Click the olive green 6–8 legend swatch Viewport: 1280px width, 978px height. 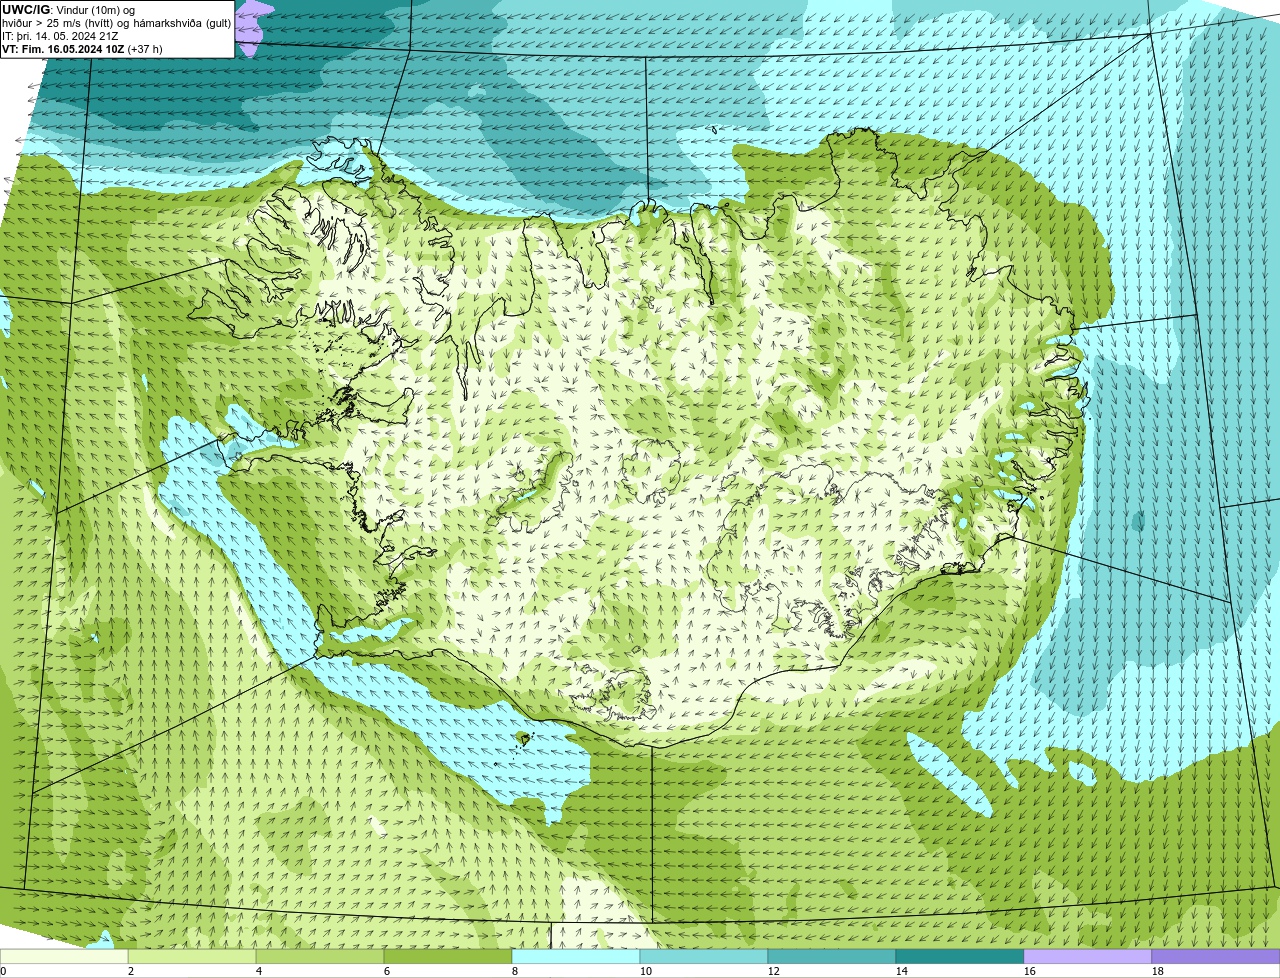coord(448,956)
